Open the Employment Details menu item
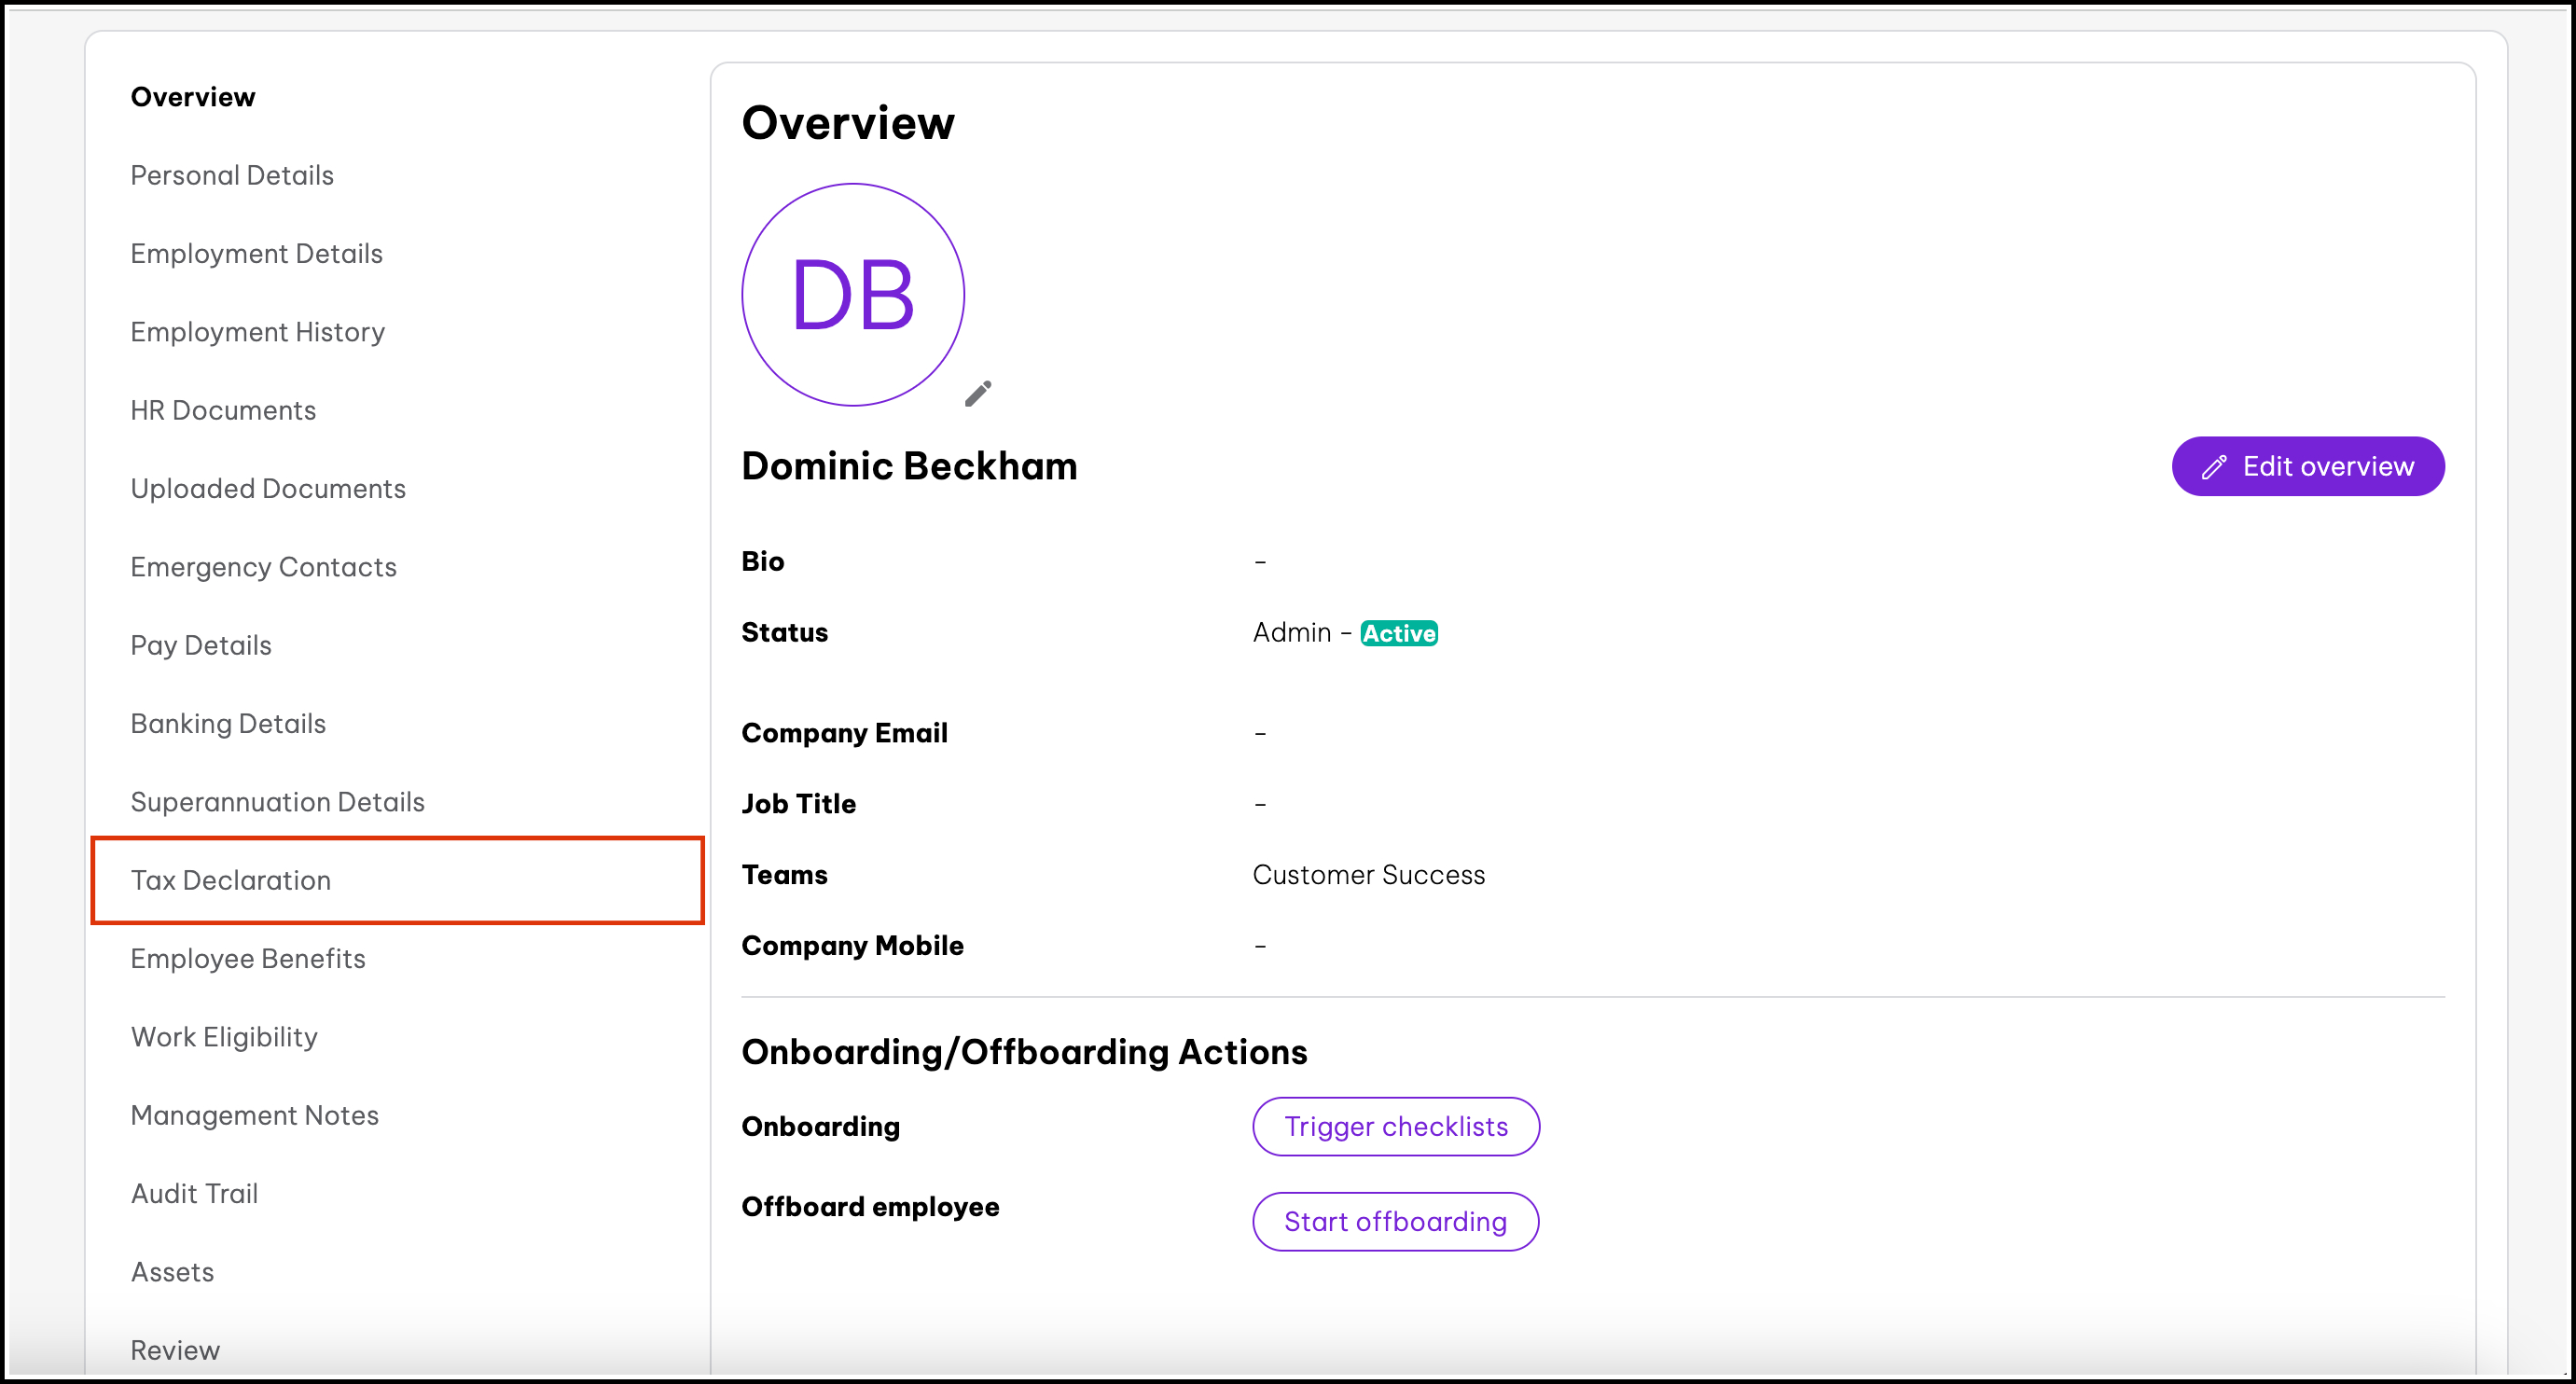The image size is (2576, 1384). click(x=257, y=254)
